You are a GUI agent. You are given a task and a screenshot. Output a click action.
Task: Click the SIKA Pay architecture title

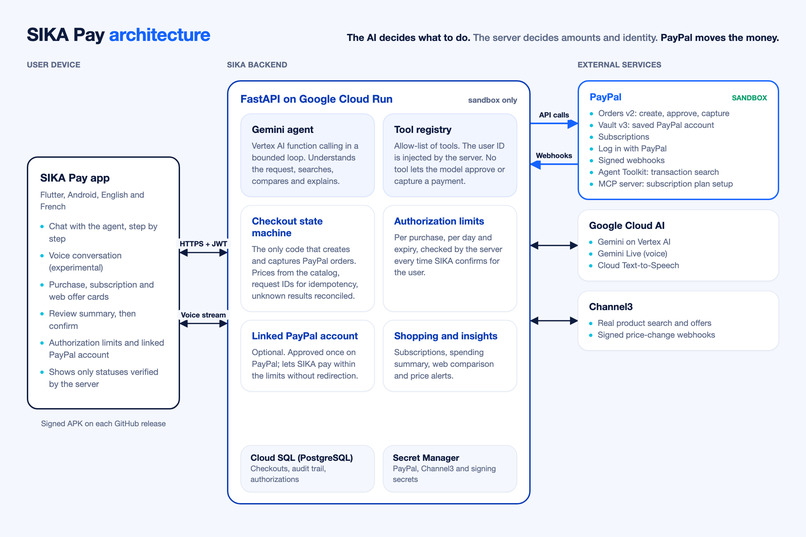point(118,35)
